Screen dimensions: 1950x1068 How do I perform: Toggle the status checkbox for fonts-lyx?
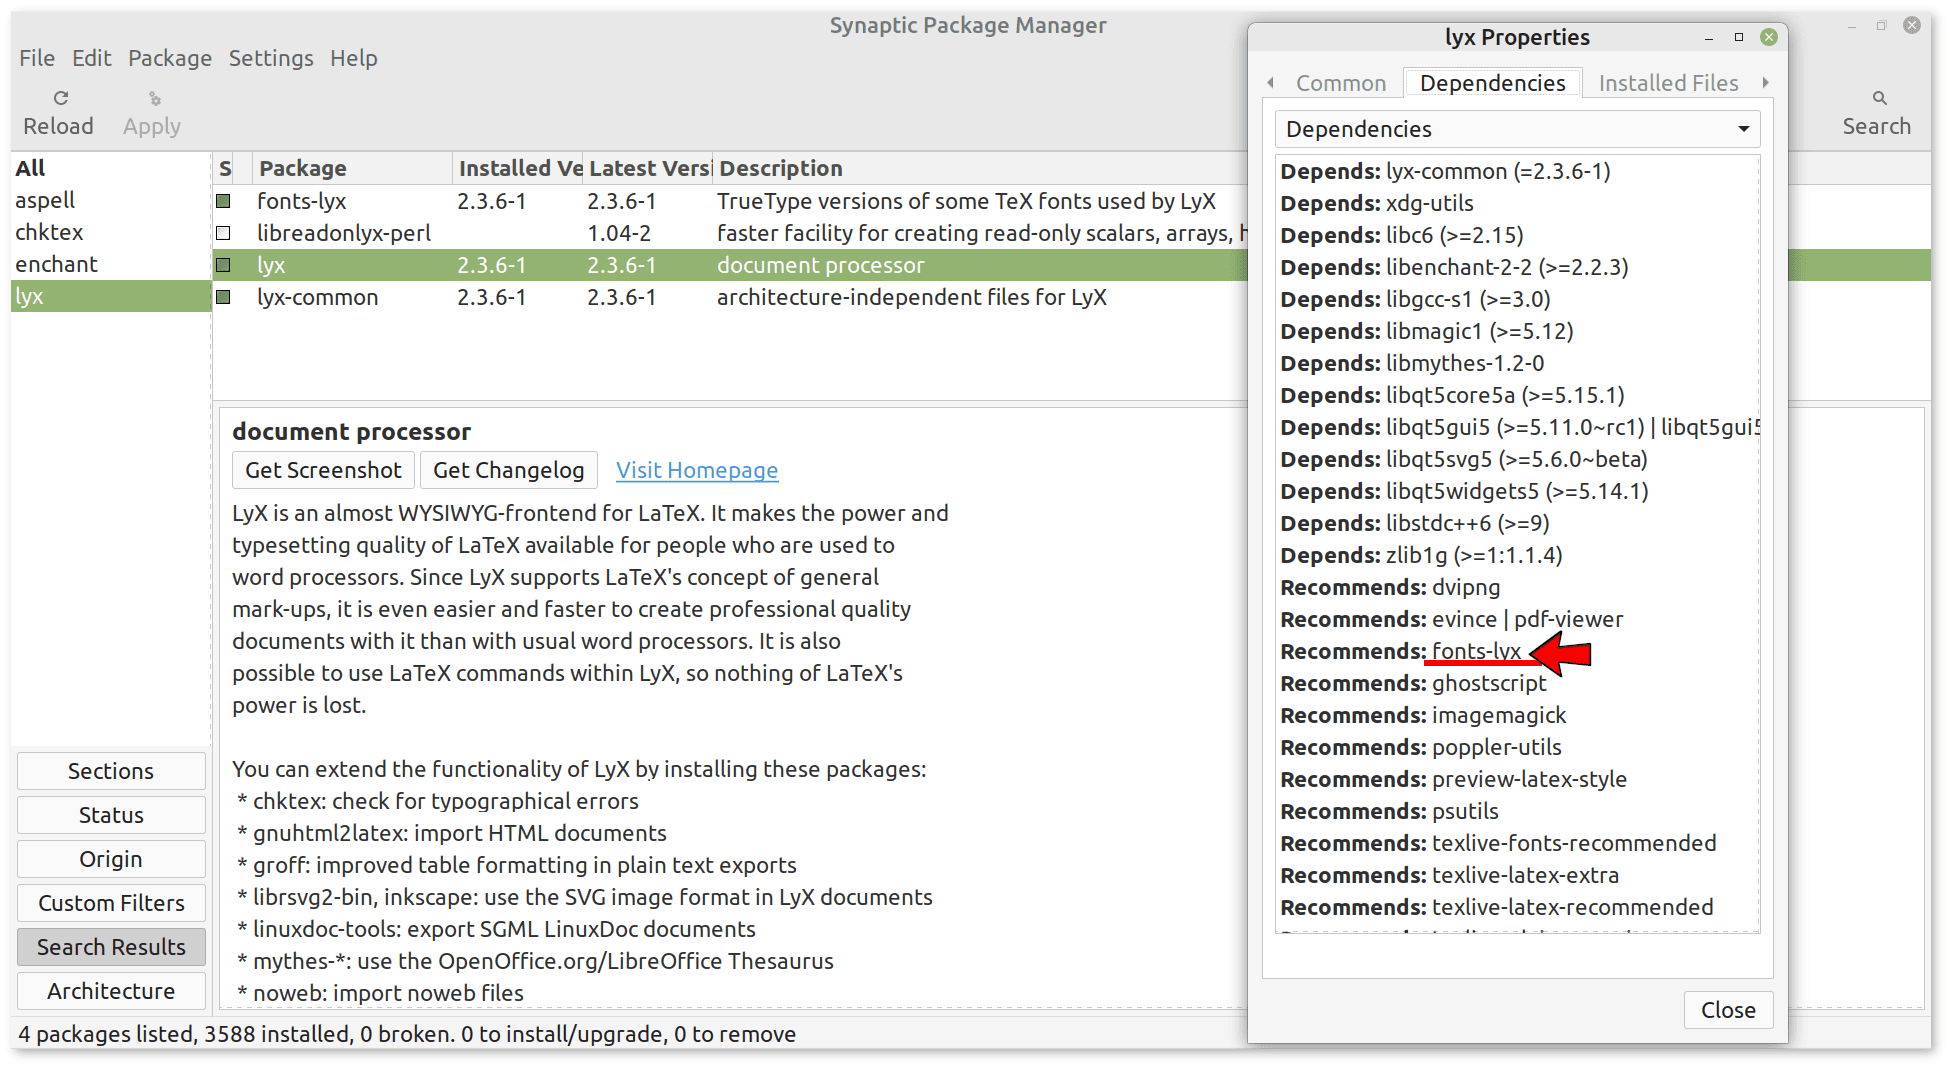[224, 201]
